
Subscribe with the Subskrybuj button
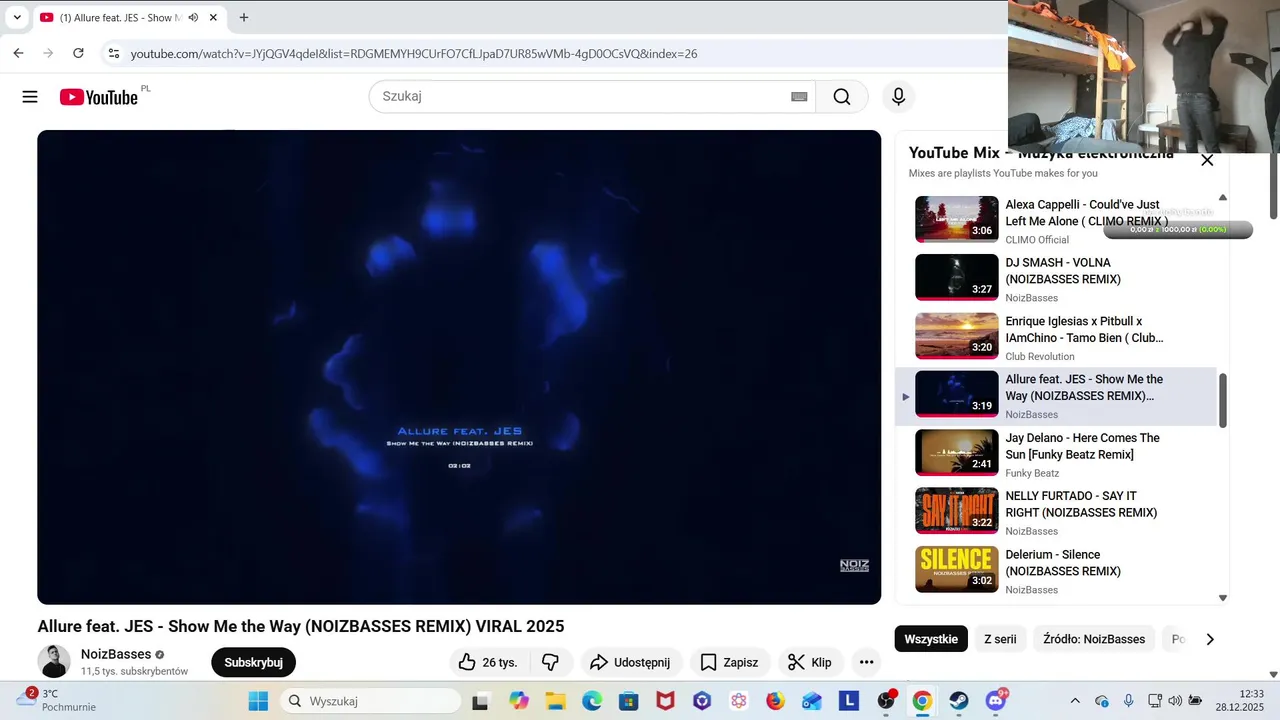pyautogui.click(x=253, y=662)
